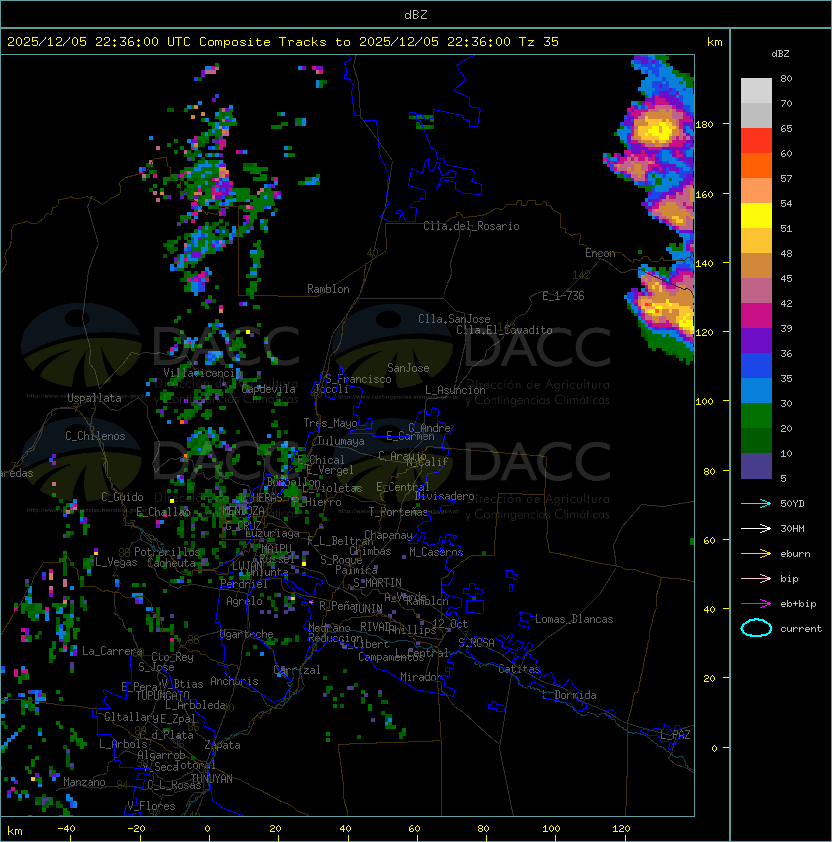Viewport: 832px width, 842px height.
Task: Click the 'Potrerillos' place label
Action: (167, 552)
